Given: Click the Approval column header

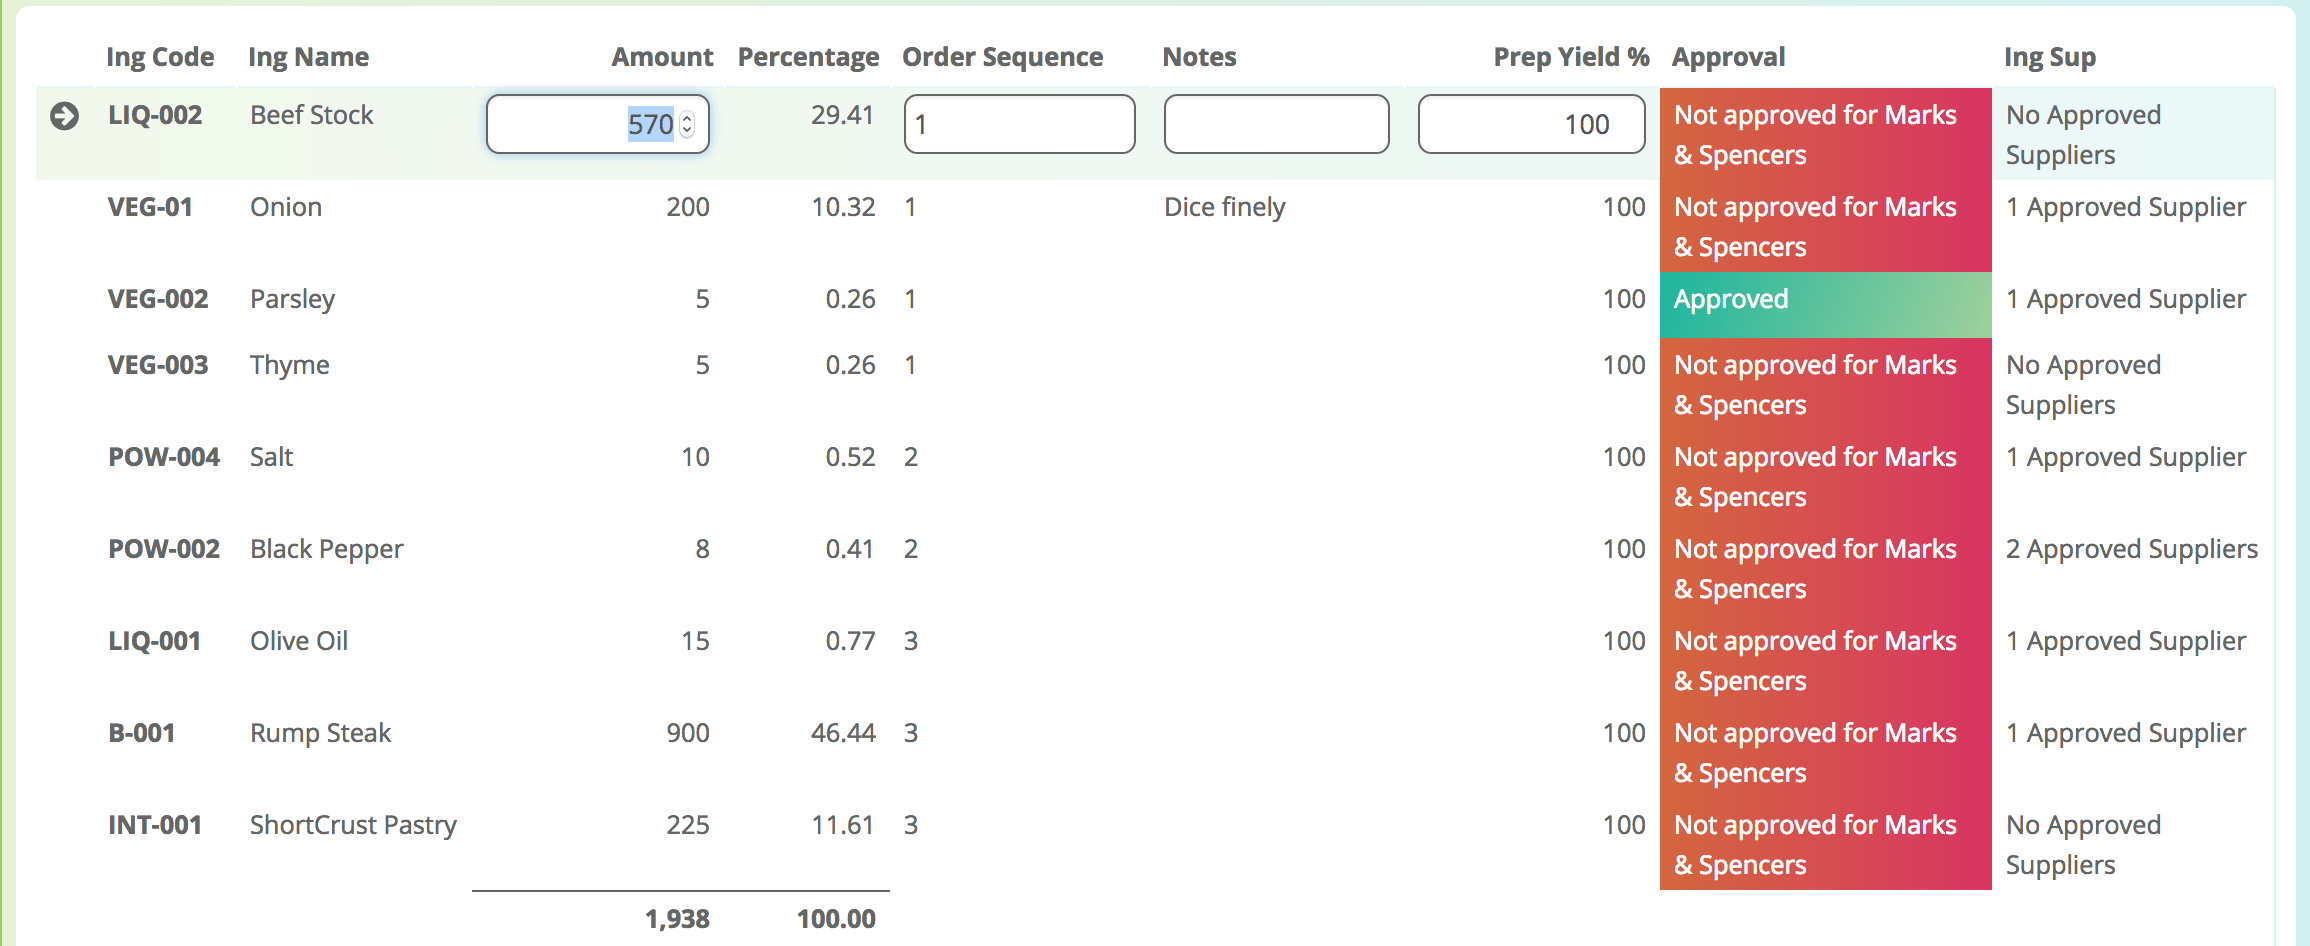Looking at the screenshot, I should 1728,57.
